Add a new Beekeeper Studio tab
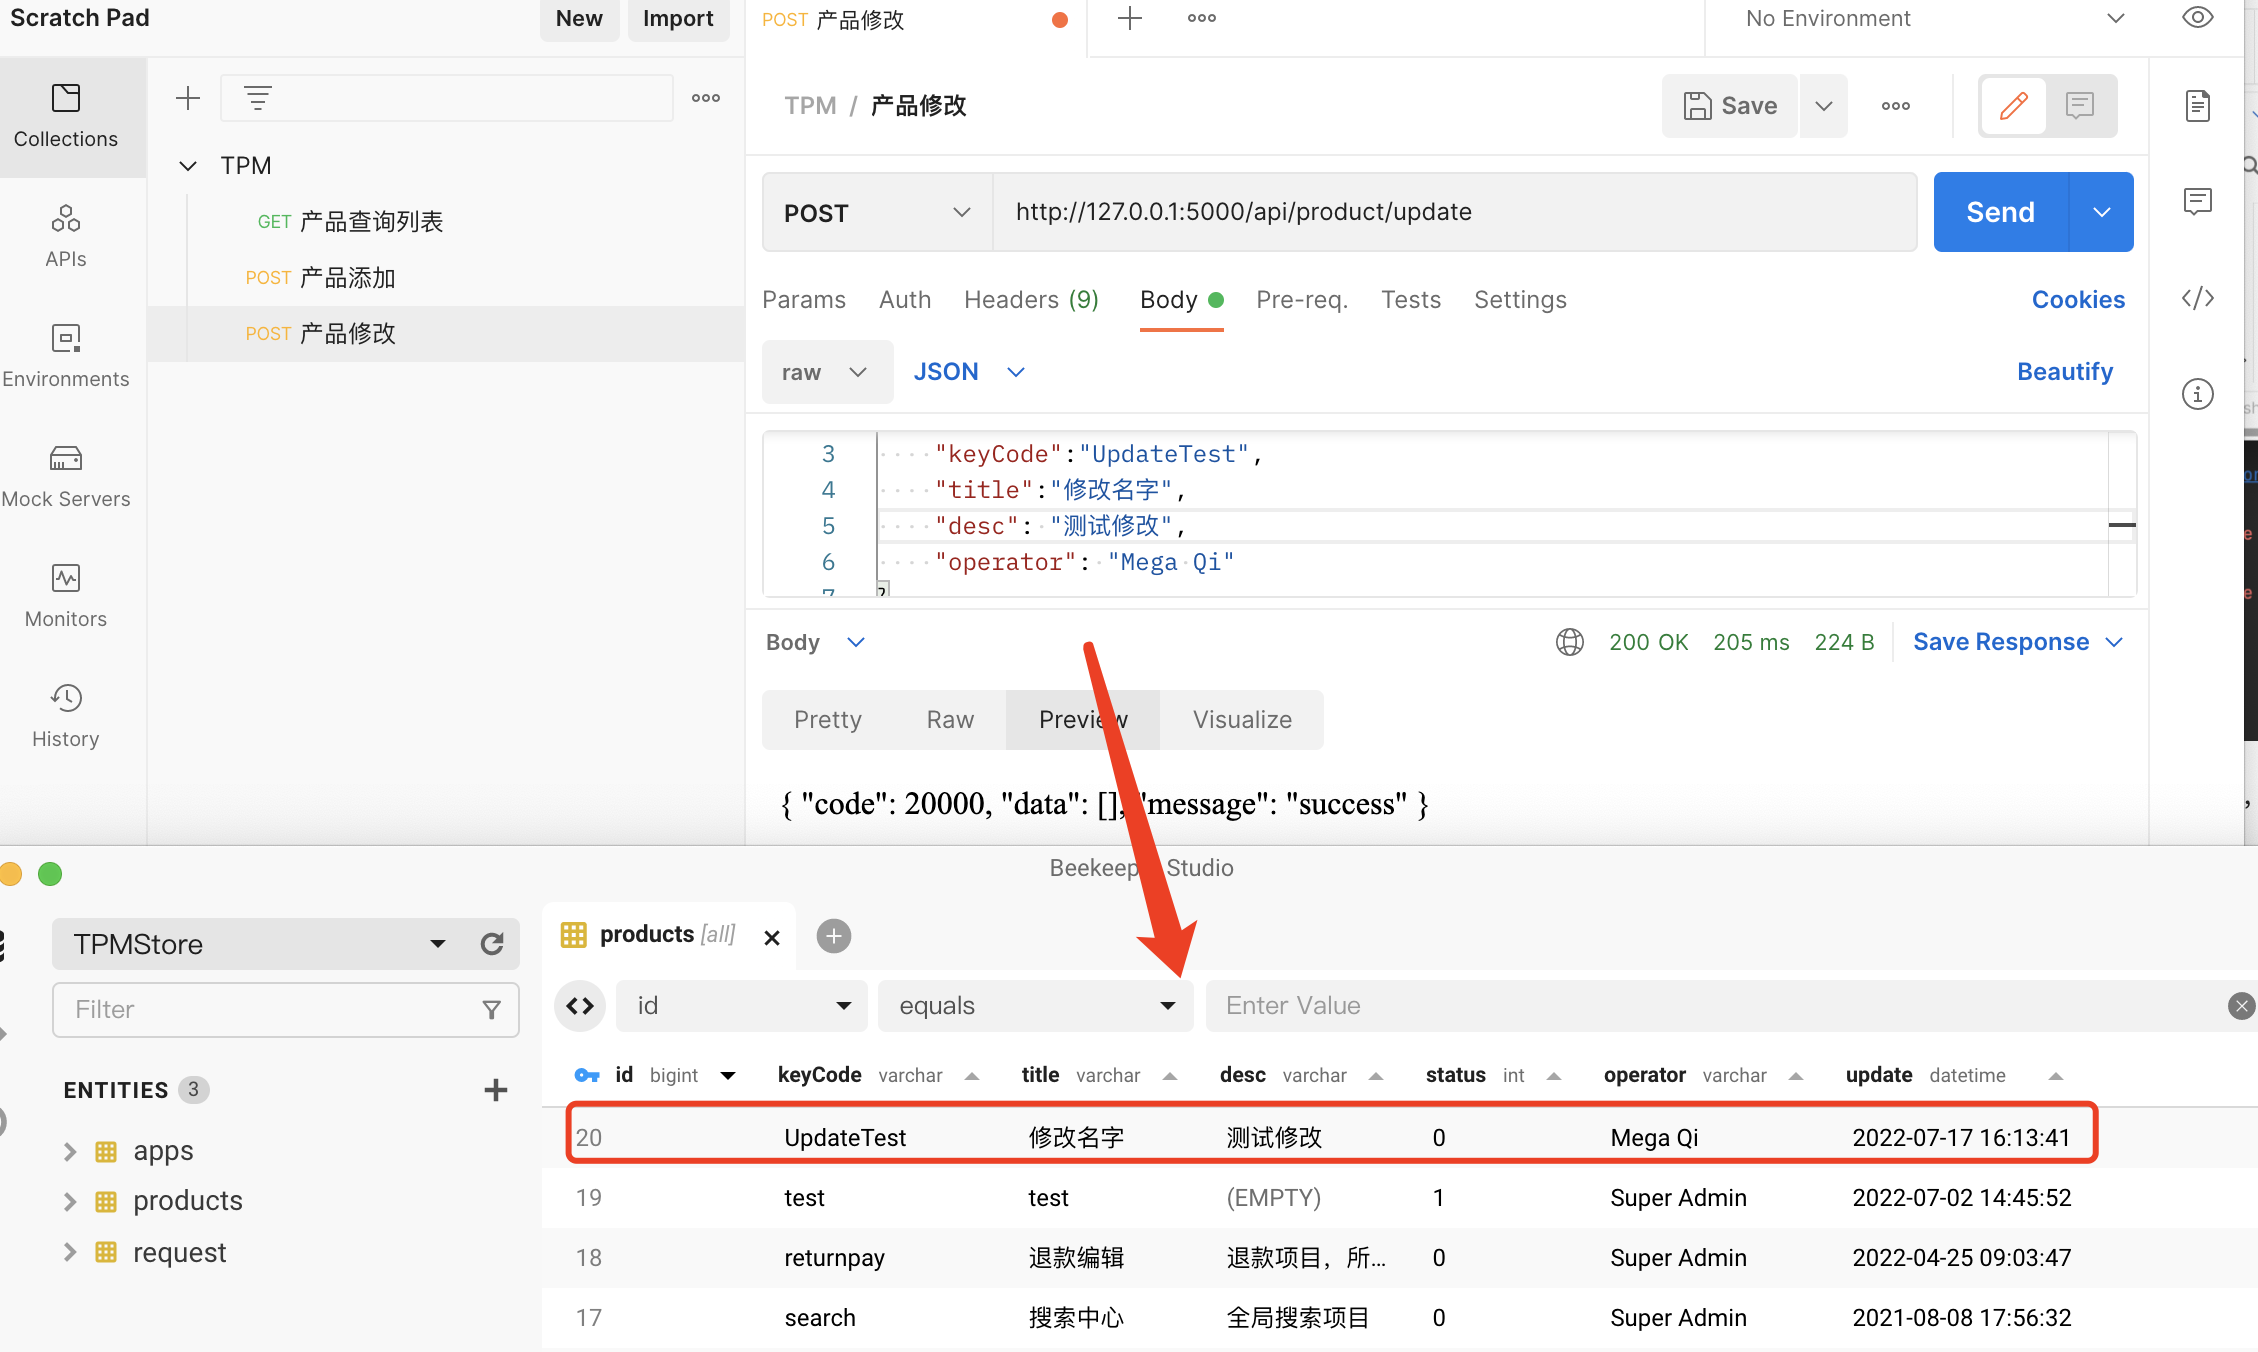2258x1352 pixels. tap(833, 936)
